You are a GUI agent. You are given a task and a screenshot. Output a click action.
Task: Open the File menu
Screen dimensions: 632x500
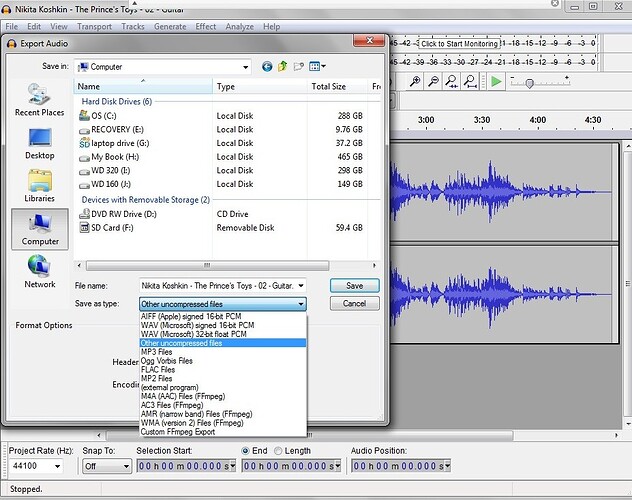pyautogui.click(x=12, y=27)
